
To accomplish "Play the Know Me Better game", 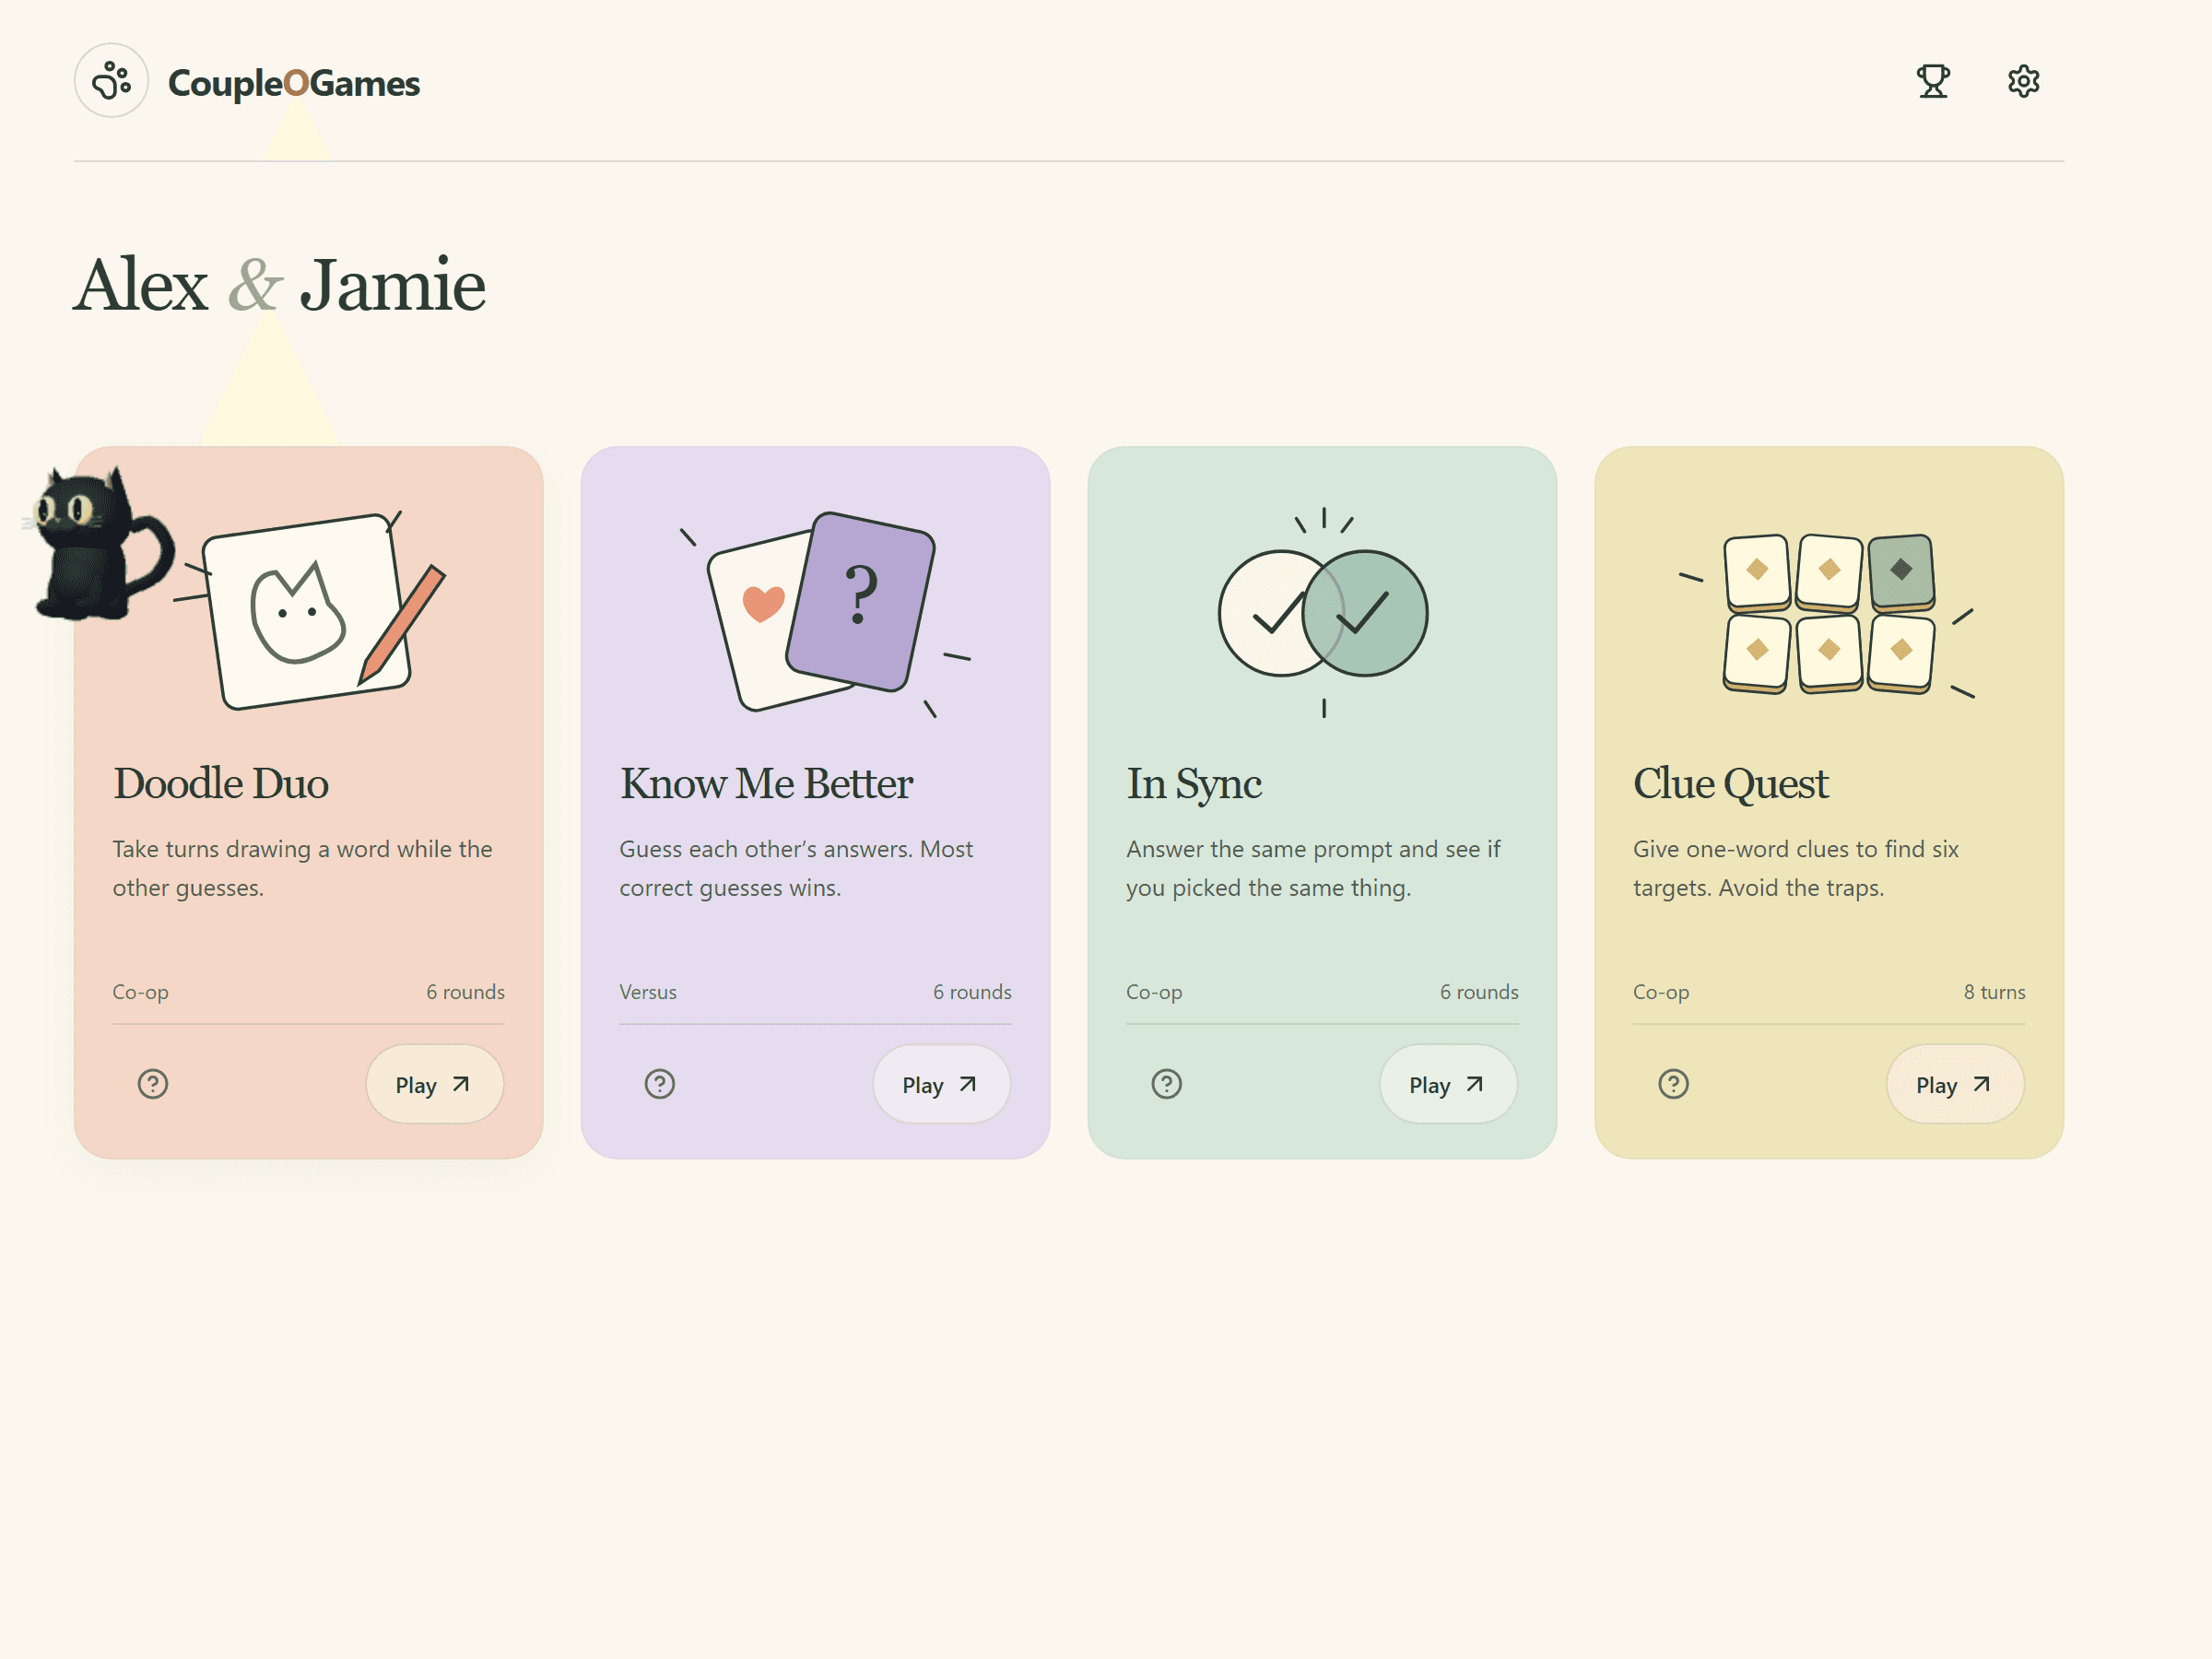I will pos(941,1084).
